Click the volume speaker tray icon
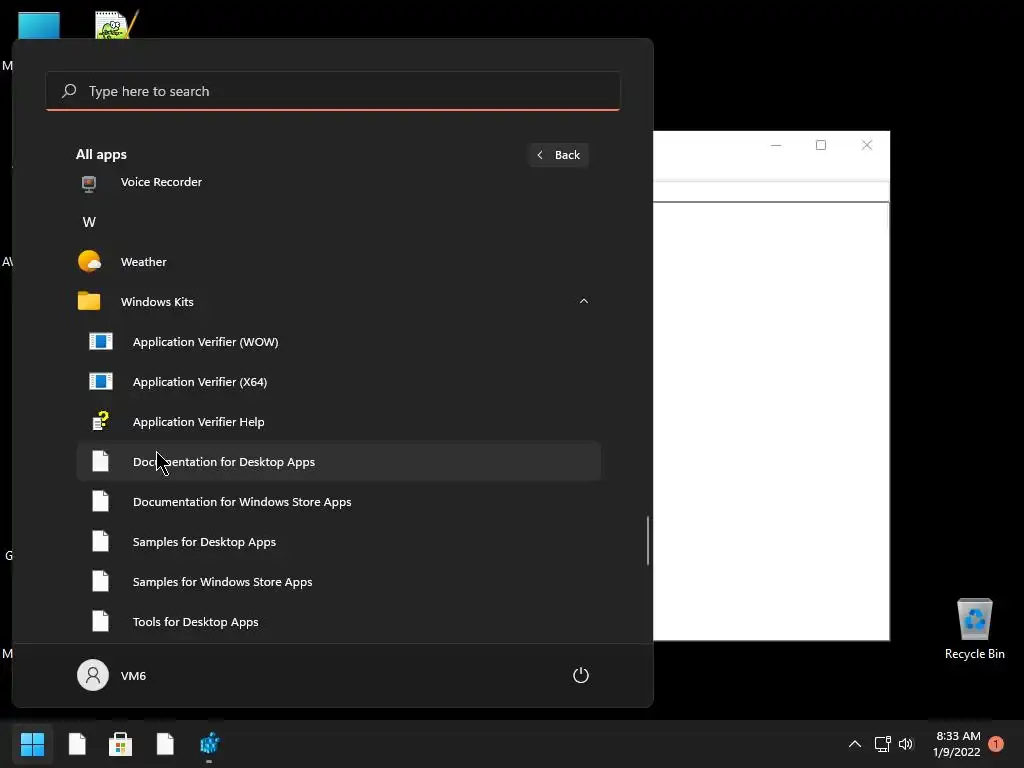Image resolution: width=1024 pixels, height=768 pixels. click(906, 744)
